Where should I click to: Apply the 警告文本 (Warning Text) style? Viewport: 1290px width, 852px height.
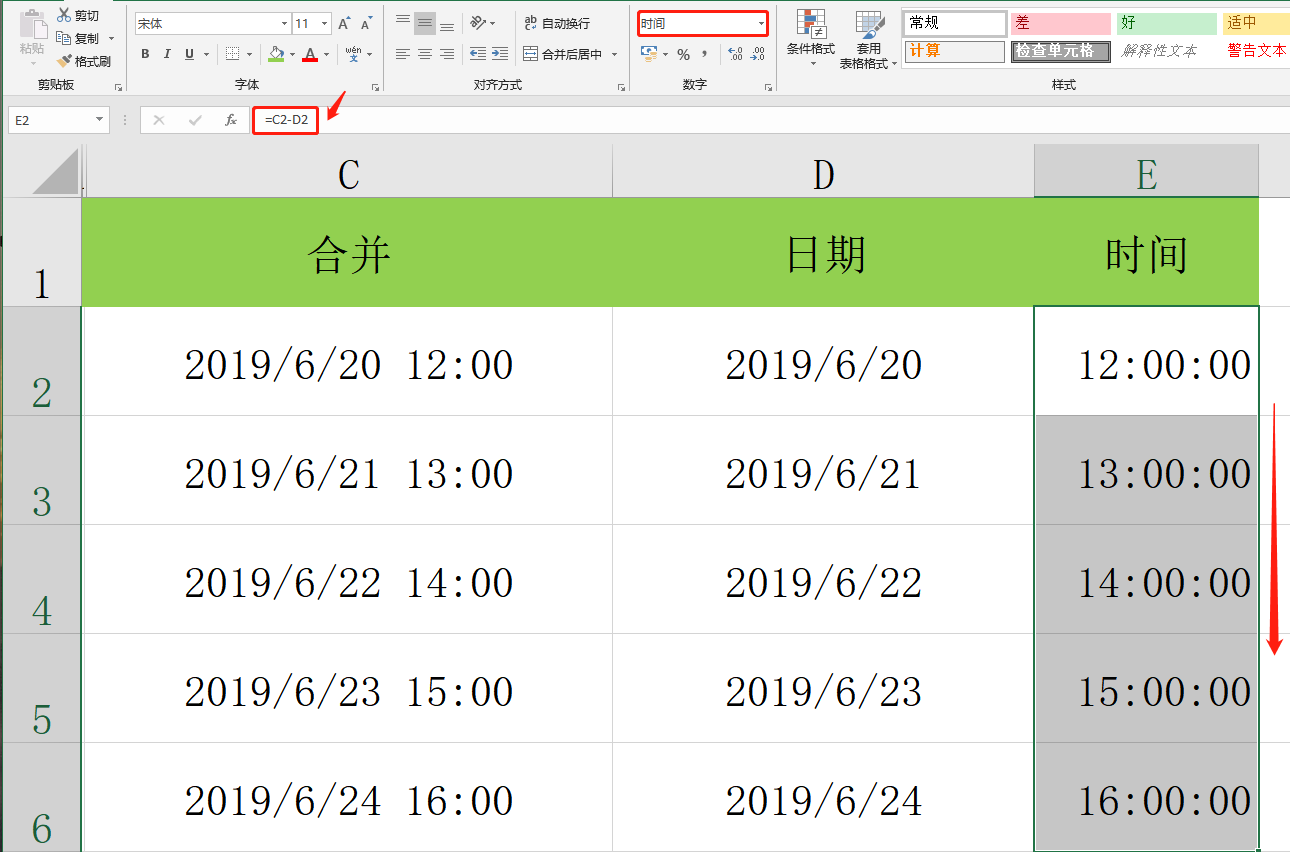(1257, 51)
